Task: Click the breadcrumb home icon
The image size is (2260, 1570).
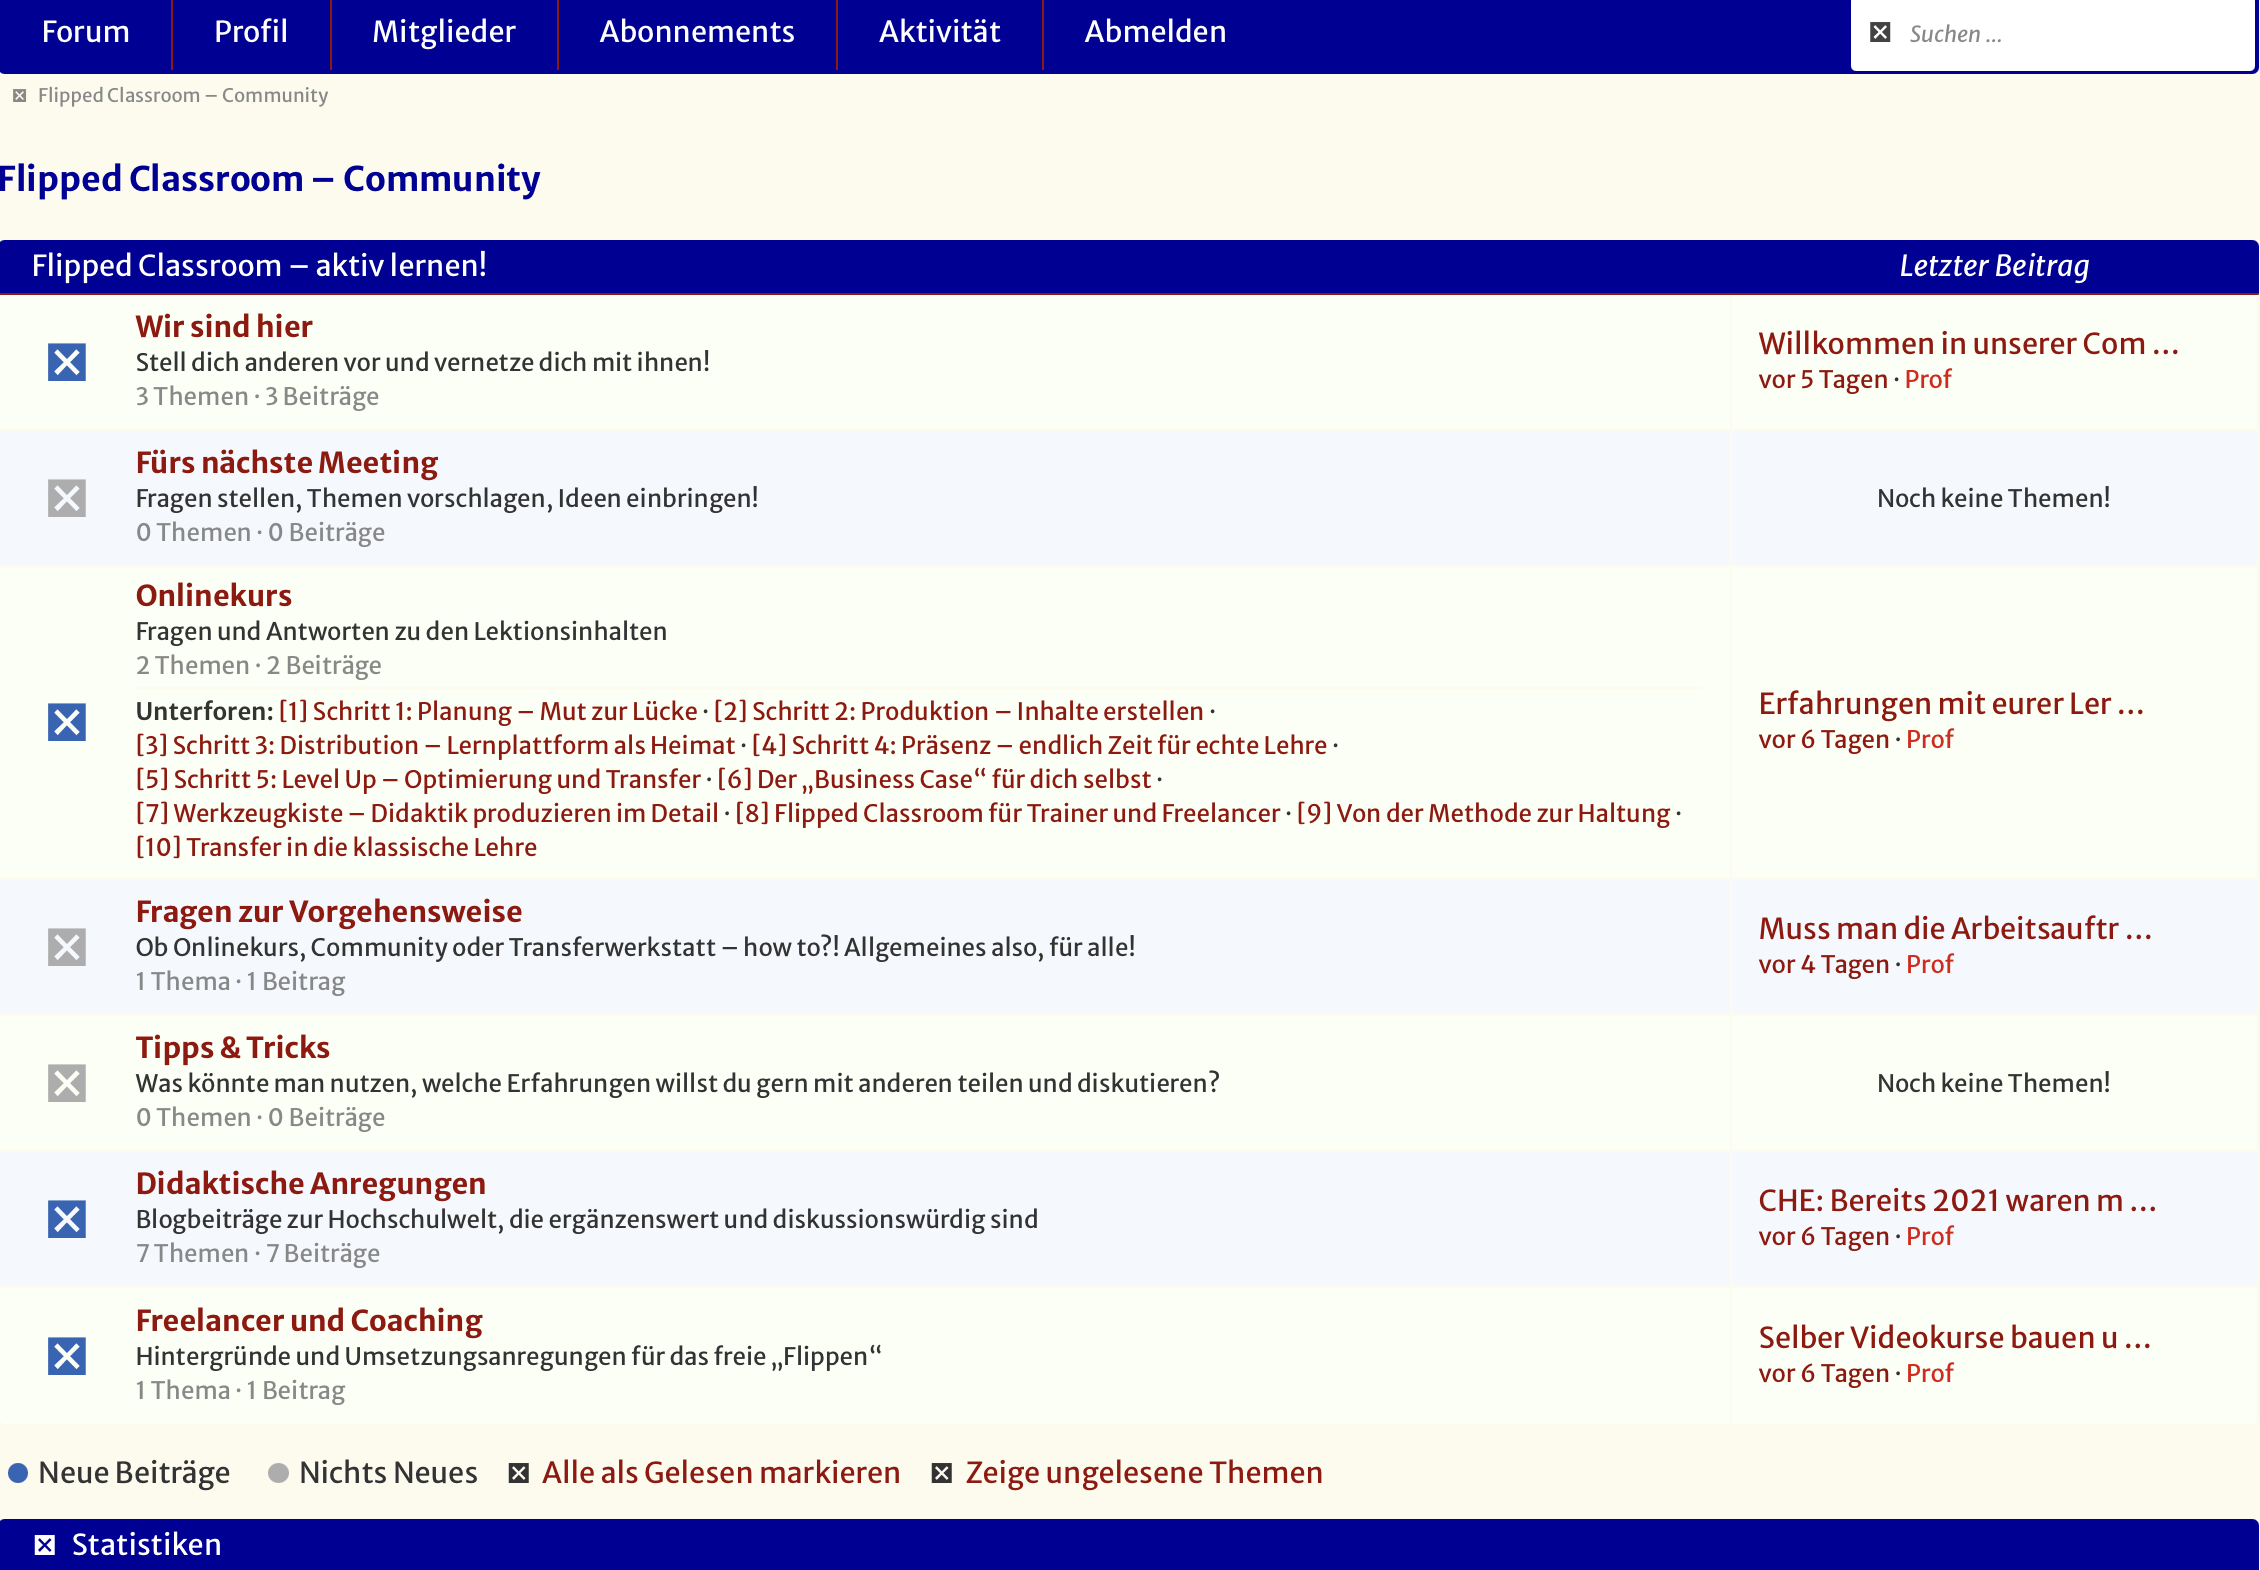Action: [x=19, y=96]
